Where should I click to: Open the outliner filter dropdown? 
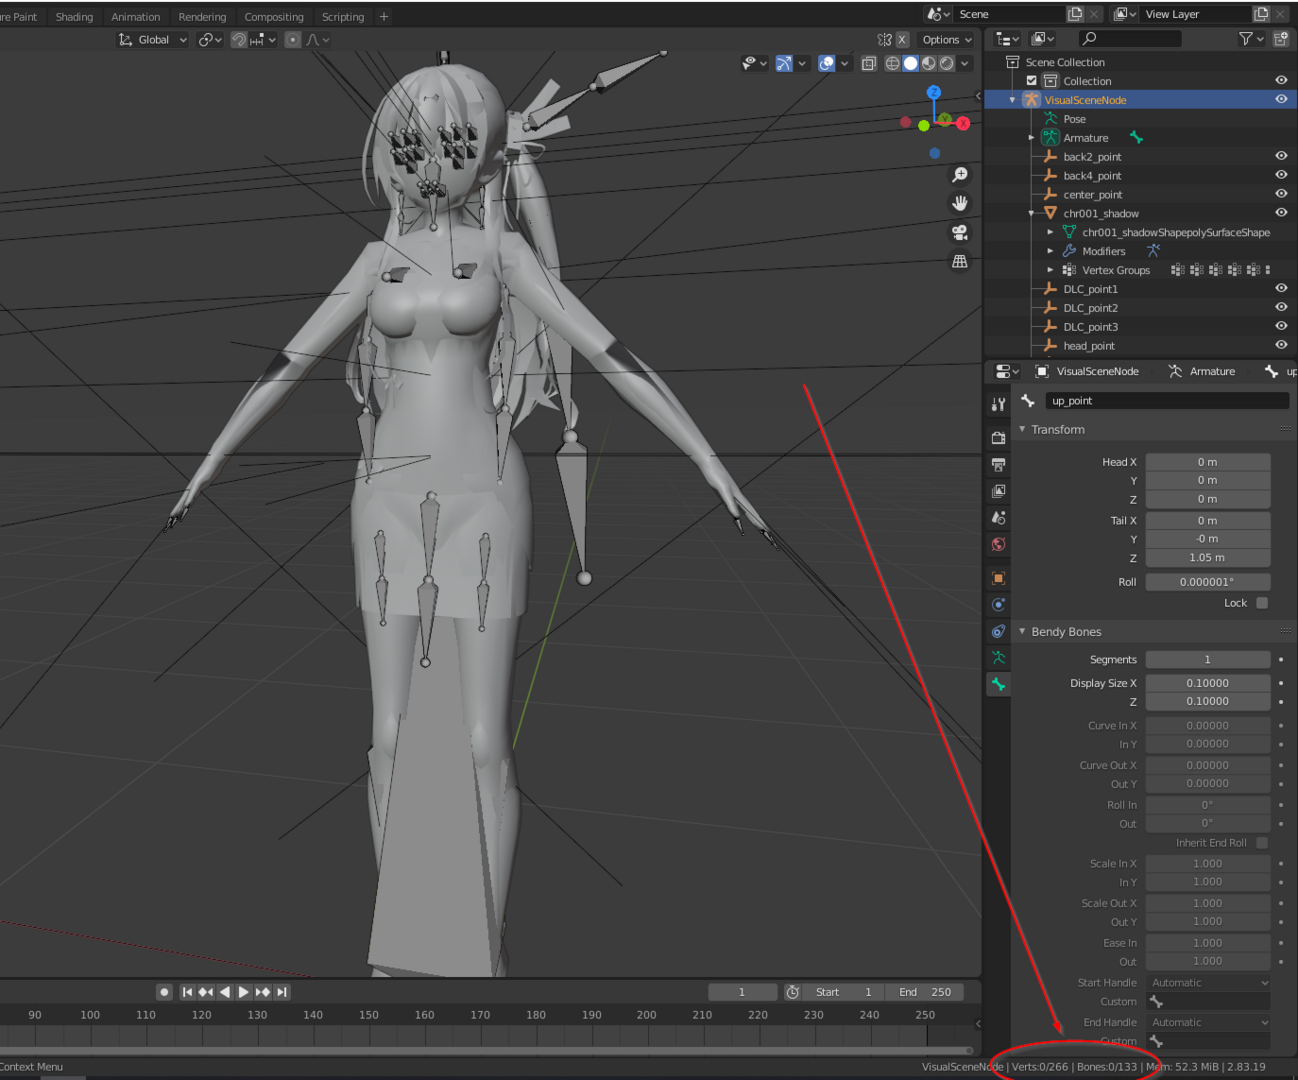click(x=1250, y=39)
